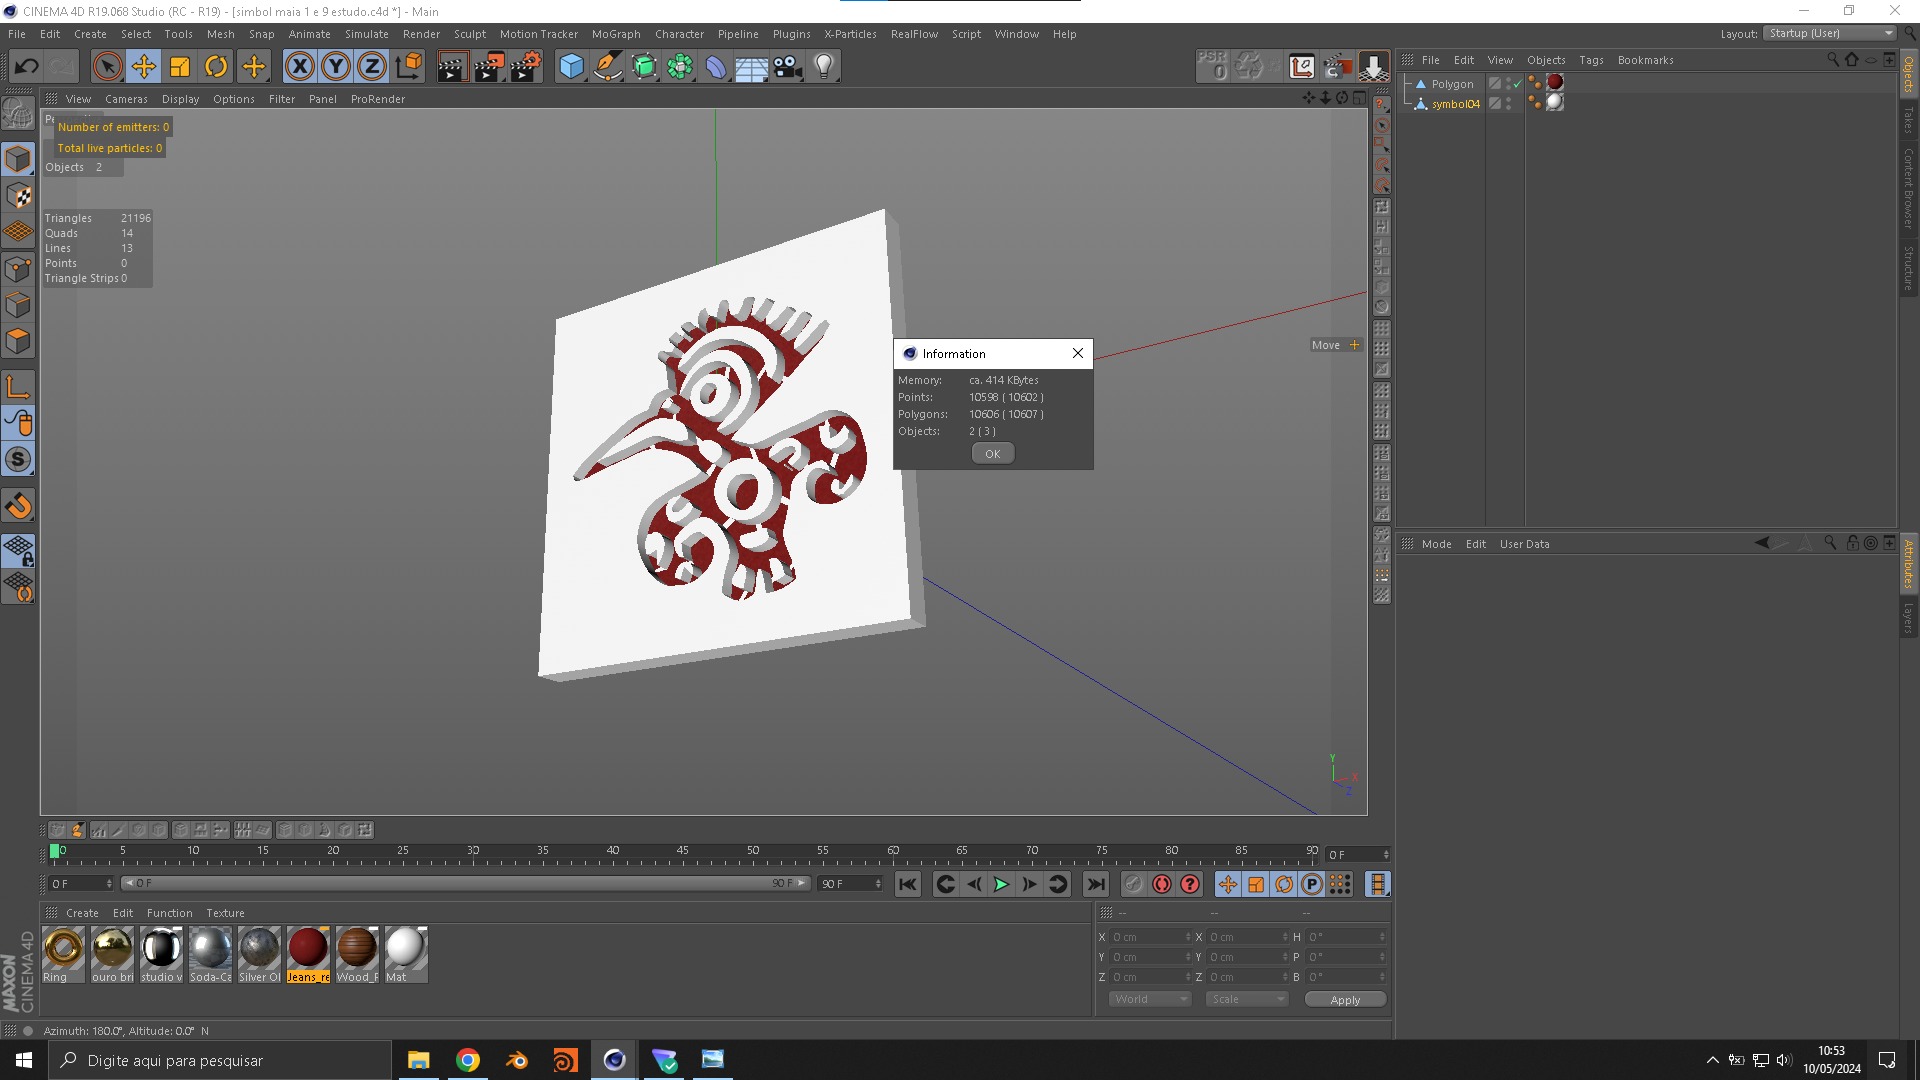
Task: Click OK in Information dialog
Action: tap(992, 454)
